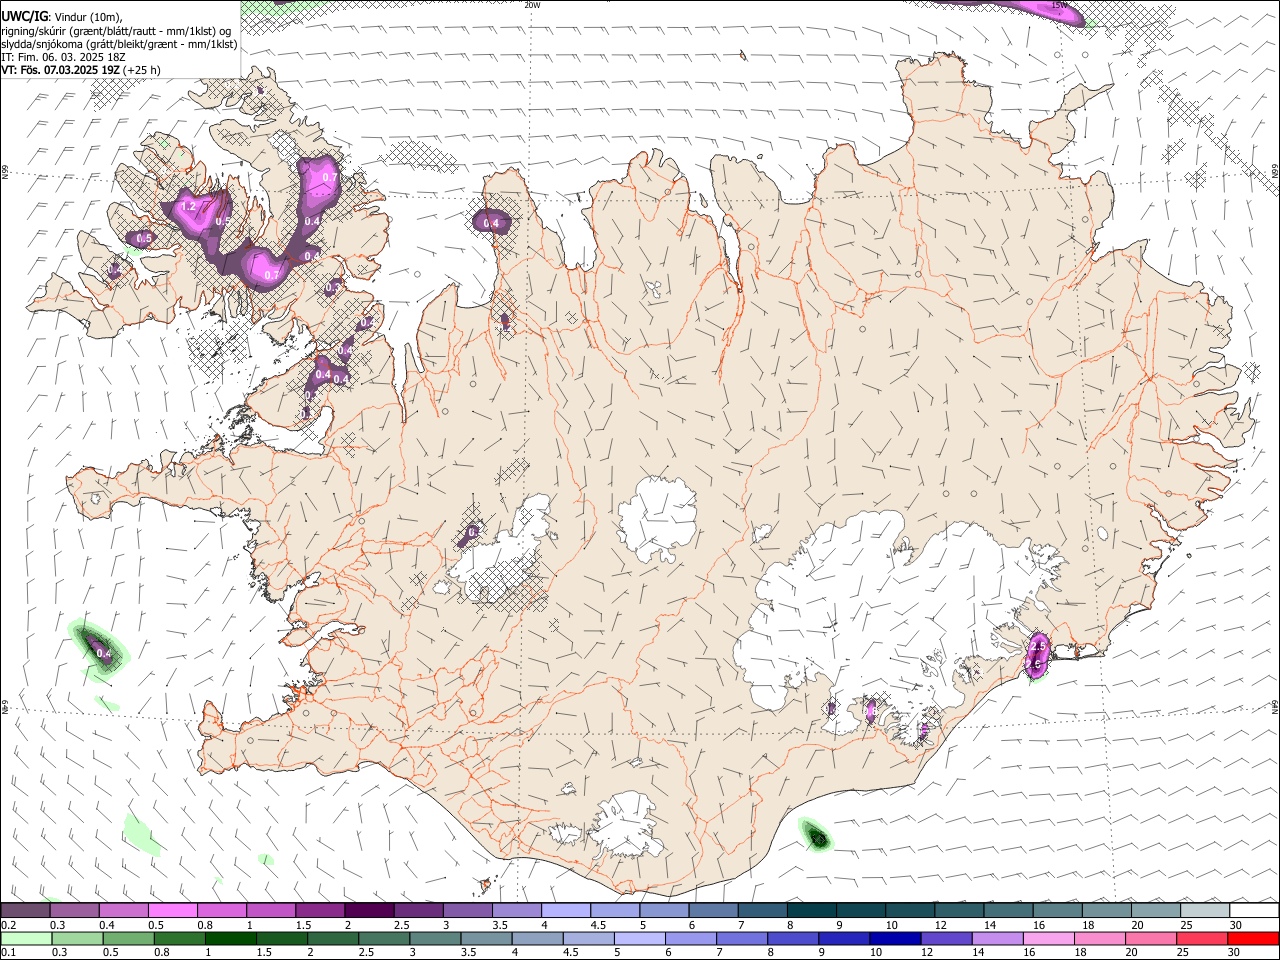This screenshot has height=960, width=1280.
Task: Pick the 0.5–0.8 medium green swatch in lower legend
Action: (x=128, y=938)
